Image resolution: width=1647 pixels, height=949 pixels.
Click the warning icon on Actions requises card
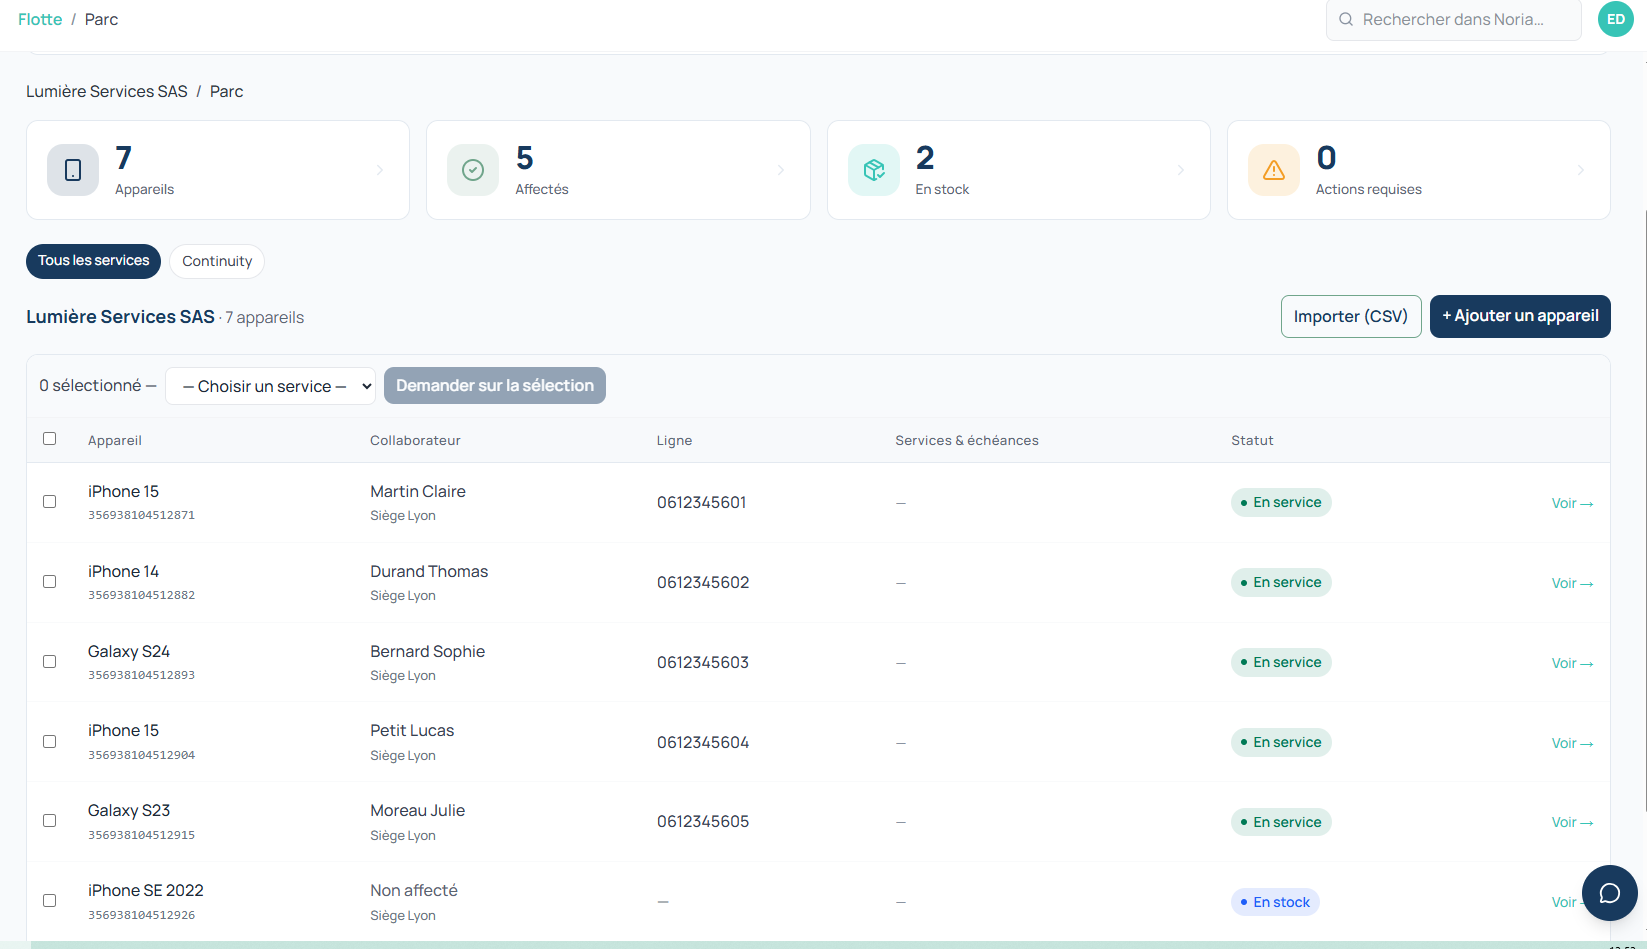pyautogui.click(x=1274, y=170)
